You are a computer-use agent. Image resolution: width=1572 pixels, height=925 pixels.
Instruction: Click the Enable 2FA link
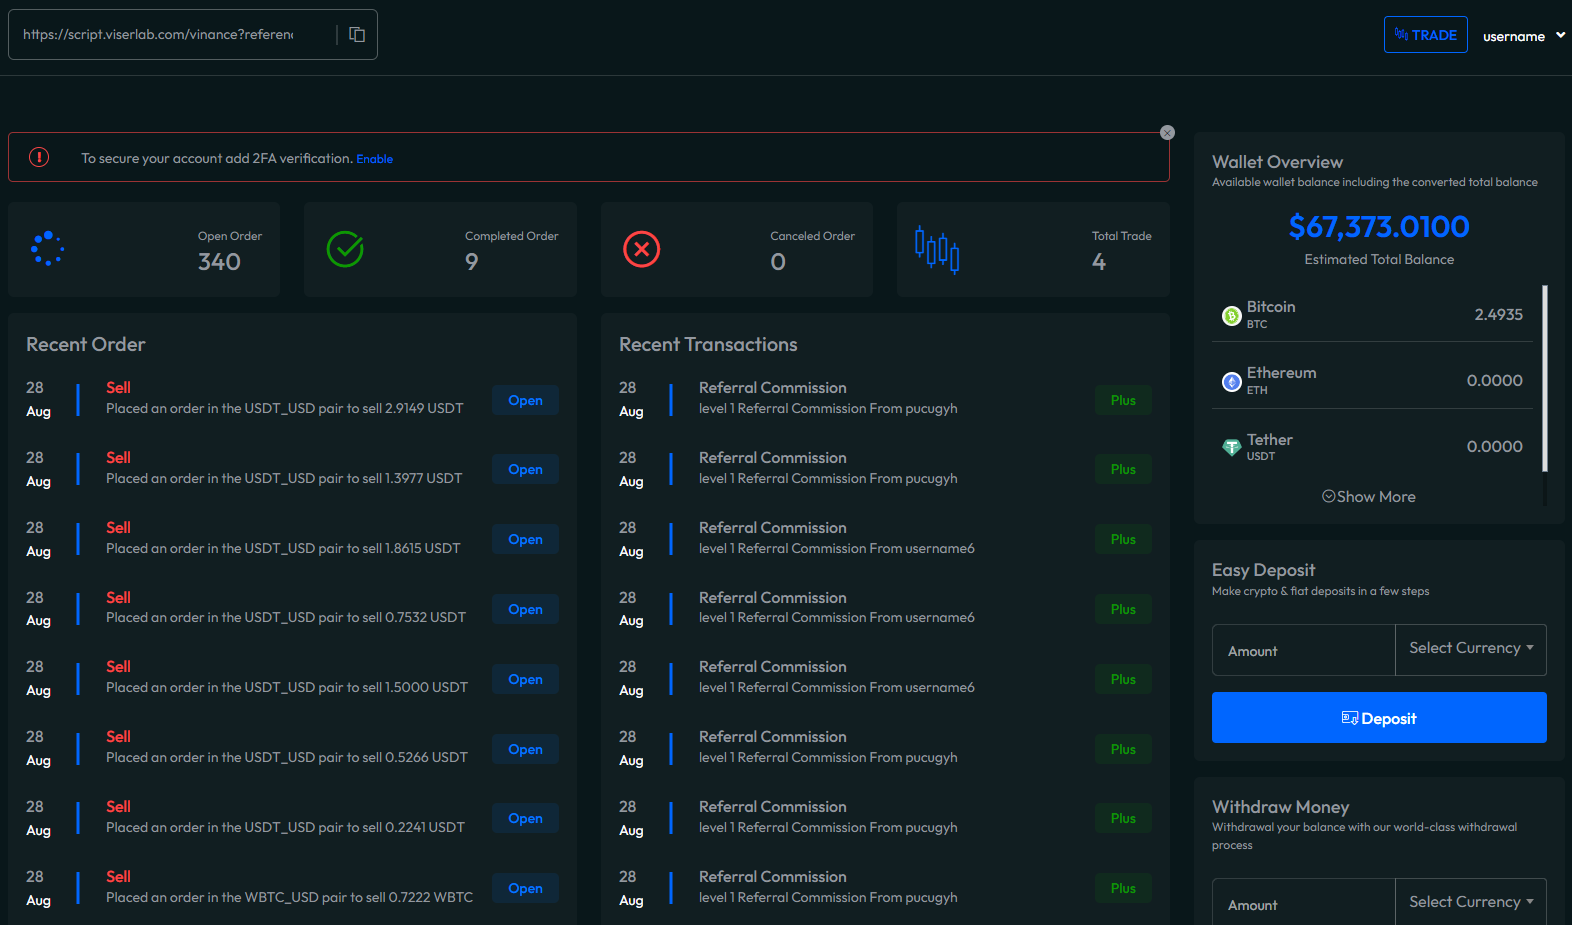(x=375, y=159)
